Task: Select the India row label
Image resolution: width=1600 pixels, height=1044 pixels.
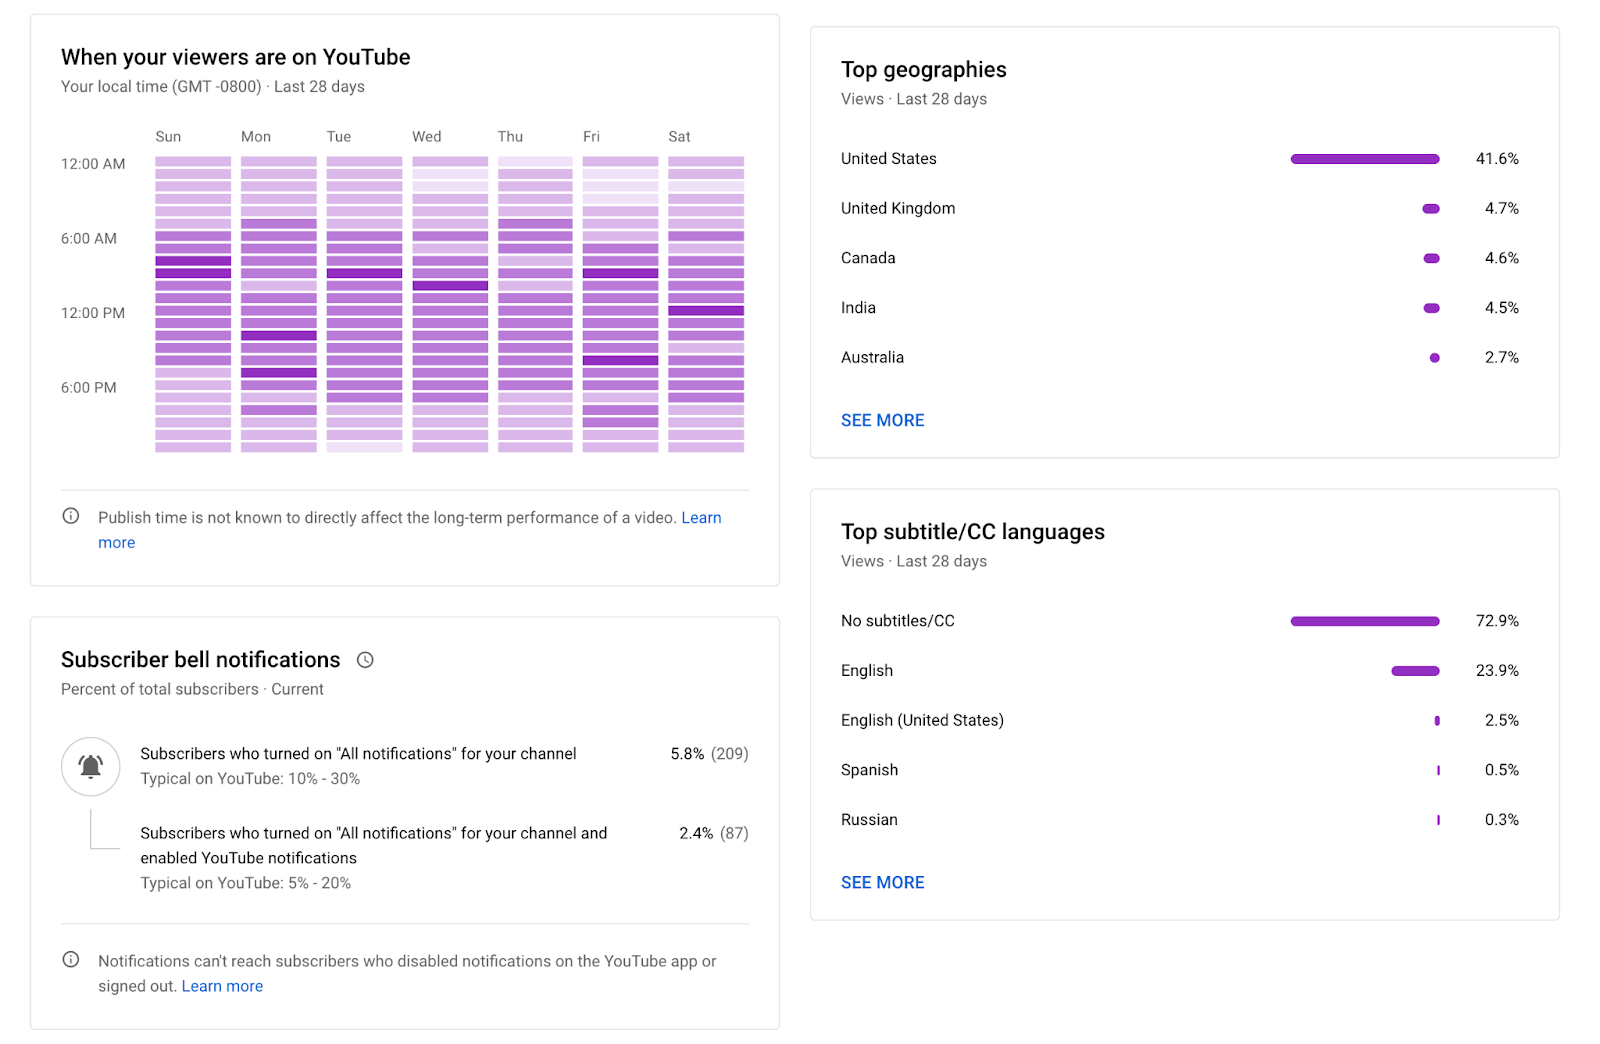Action: [858, 308]
